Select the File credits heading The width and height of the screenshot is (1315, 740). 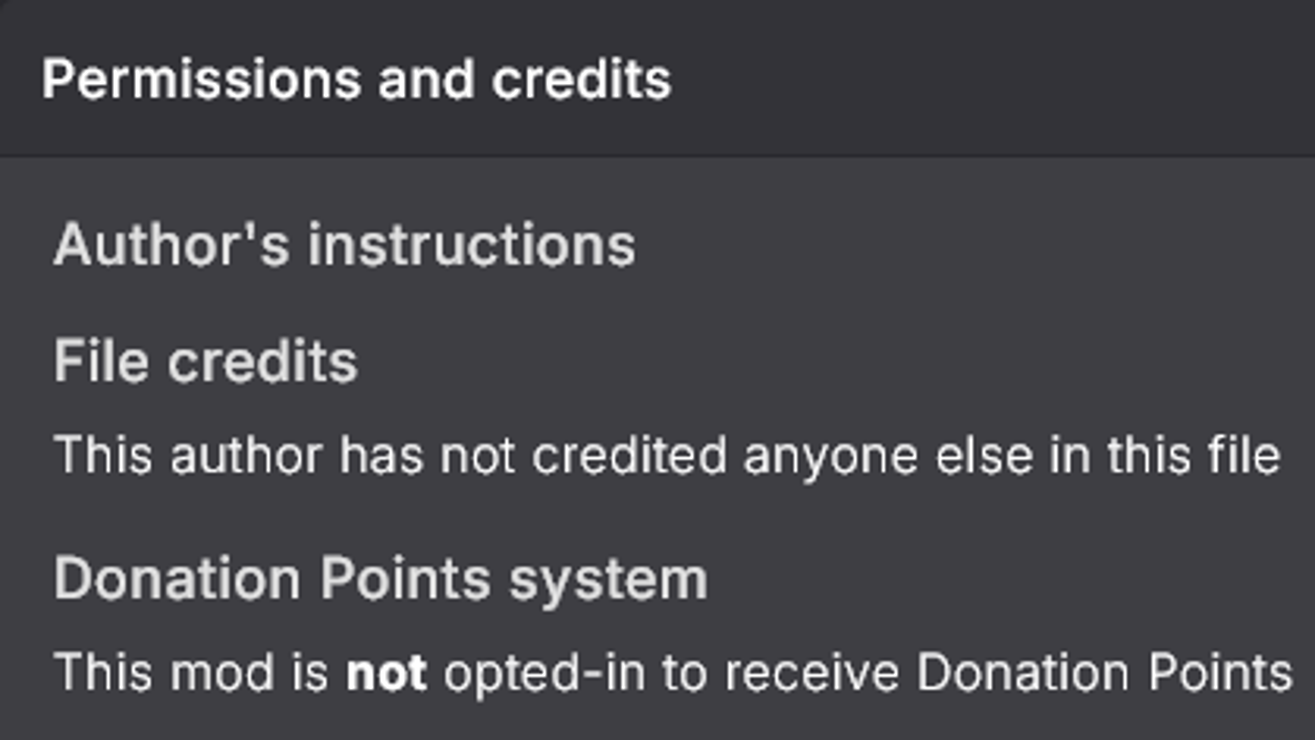point(205,361)
